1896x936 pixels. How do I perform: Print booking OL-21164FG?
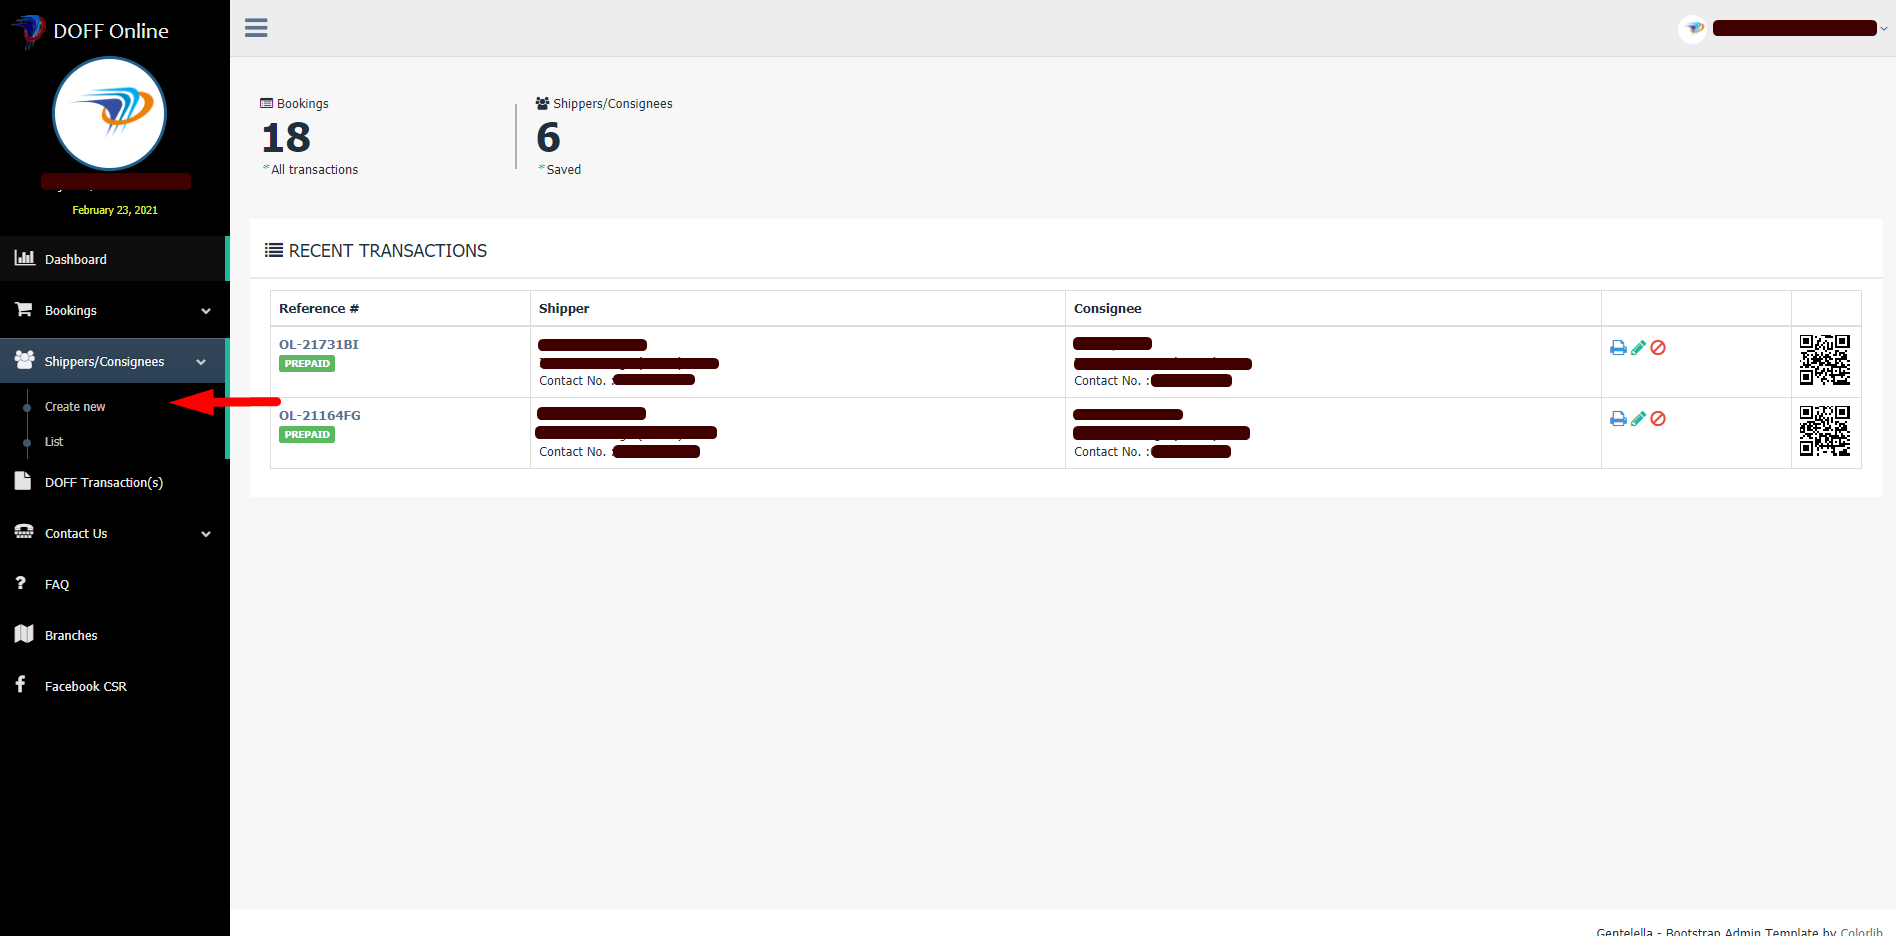[1618, 419]
